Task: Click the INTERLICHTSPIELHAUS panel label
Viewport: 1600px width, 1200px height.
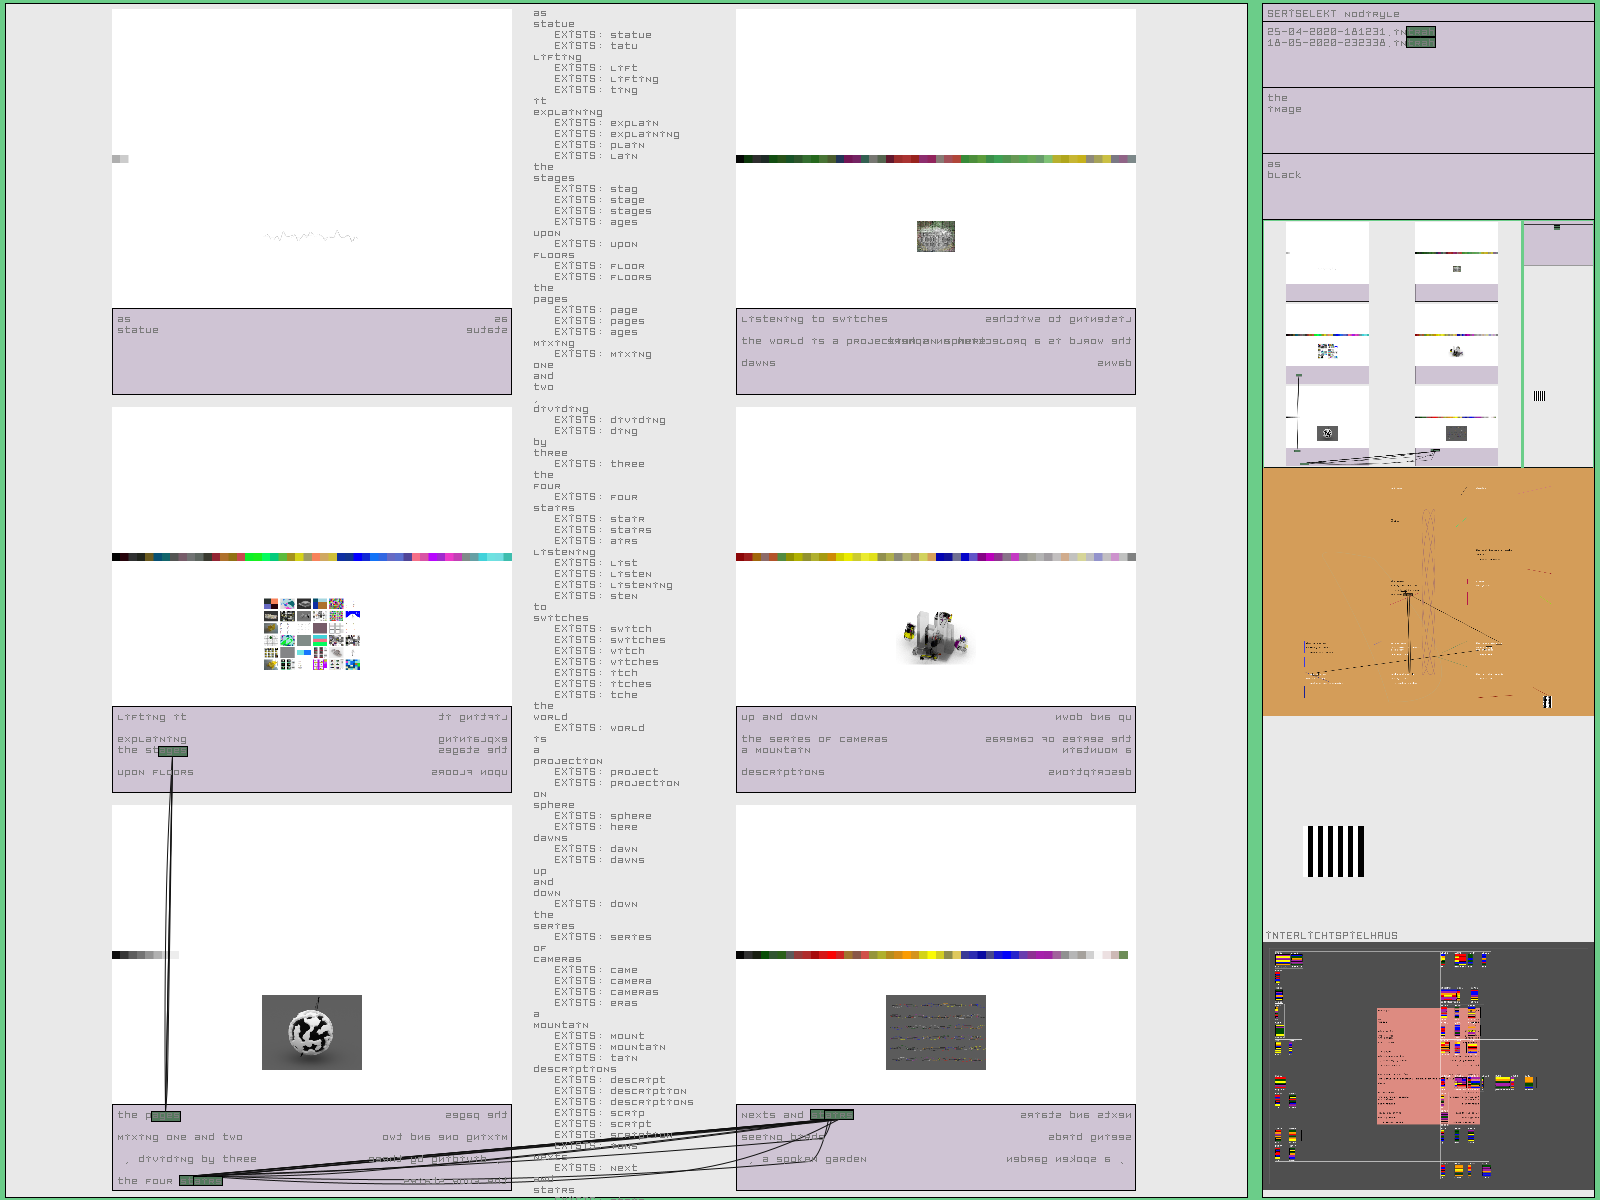Action: 1332,936
